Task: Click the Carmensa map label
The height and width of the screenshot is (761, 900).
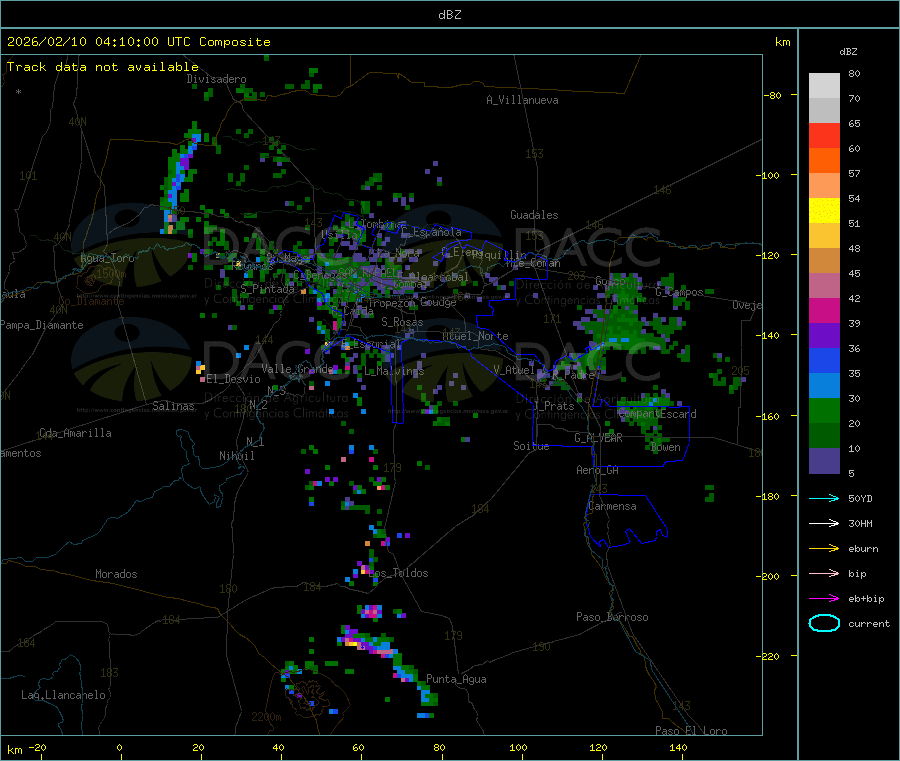Action: pyautogui.click(x=612, y=506)
